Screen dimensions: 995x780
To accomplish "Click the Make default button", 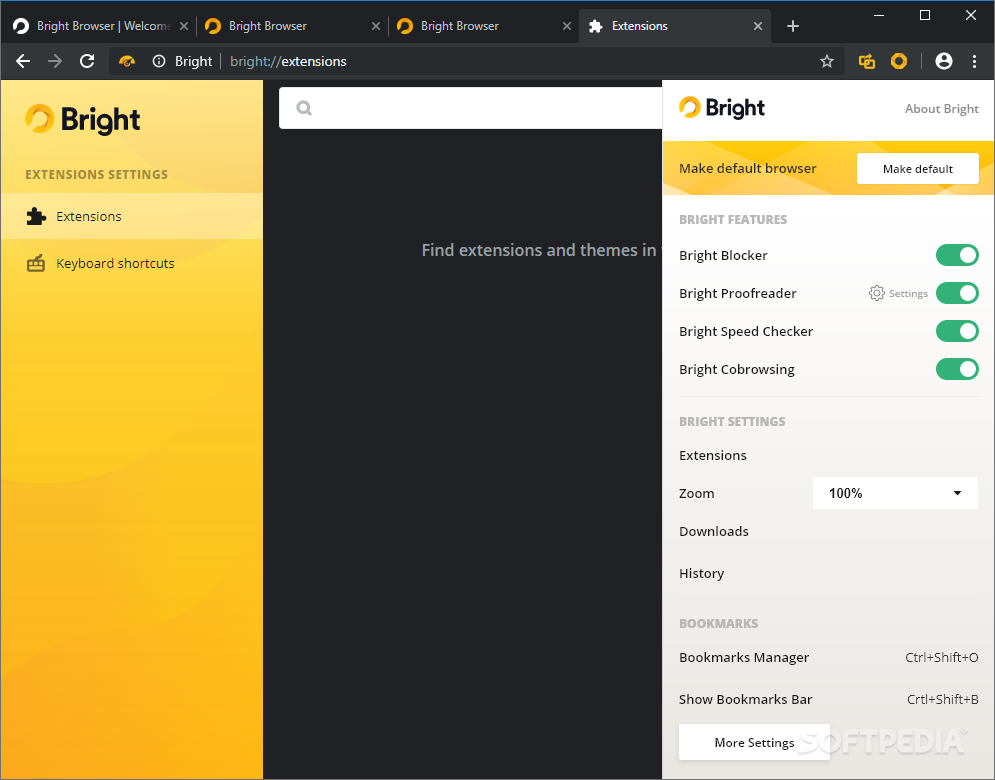I will [x=918, y=169].
